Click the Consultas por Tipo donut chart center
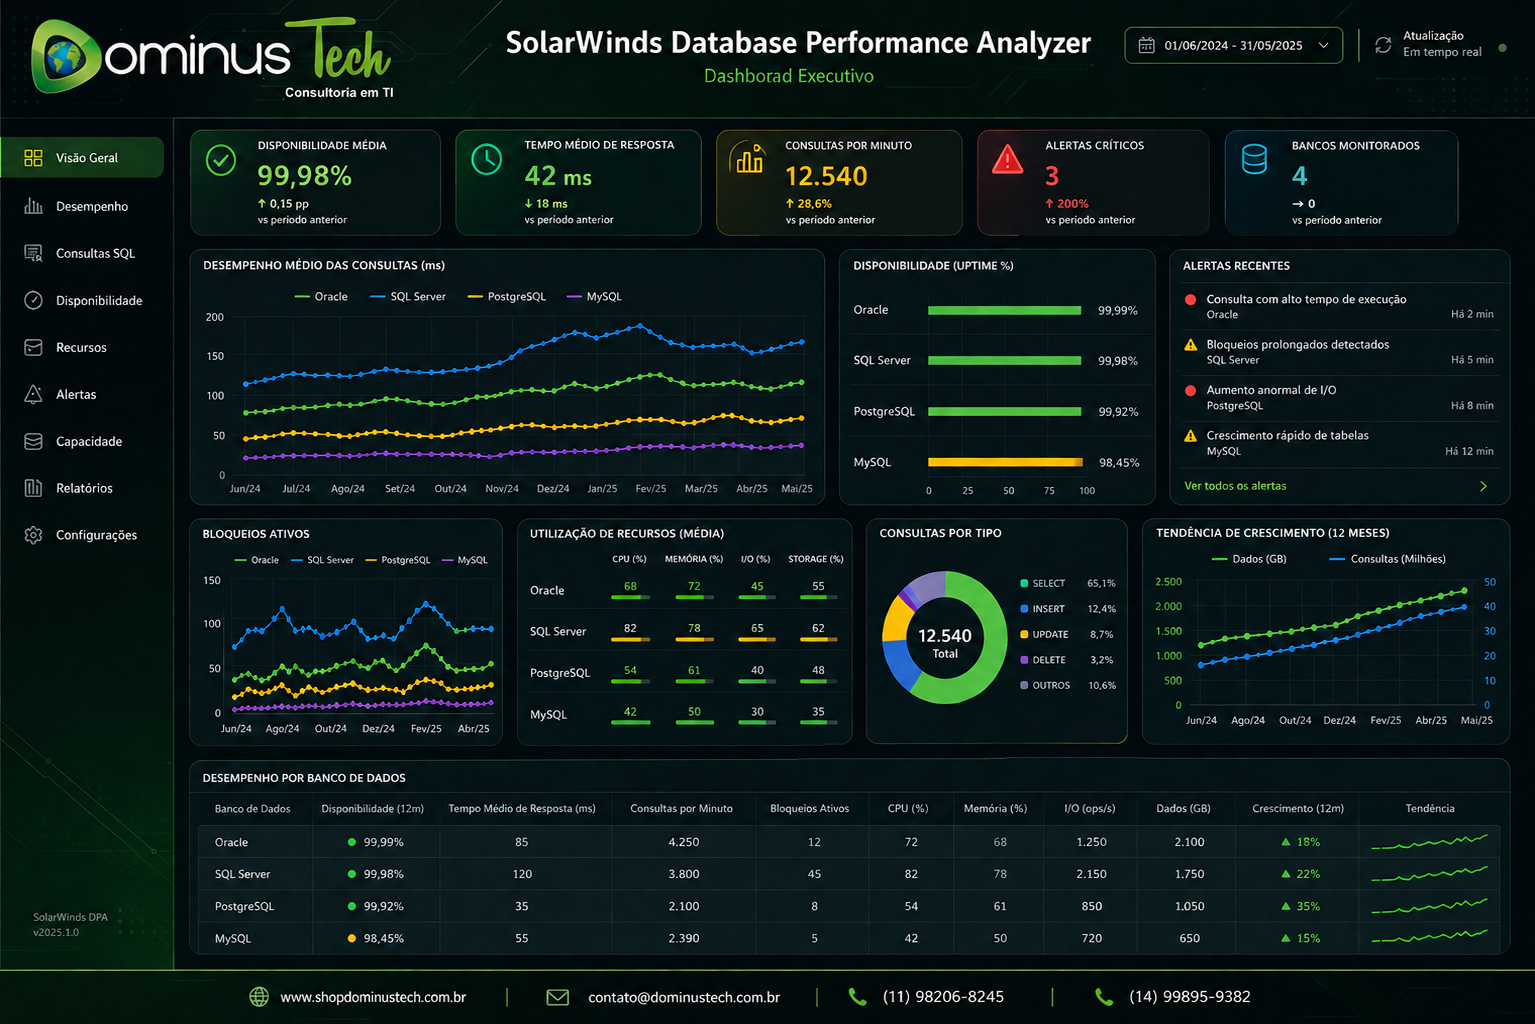This screenshot has height=1024, width=1535. point(945,637)
